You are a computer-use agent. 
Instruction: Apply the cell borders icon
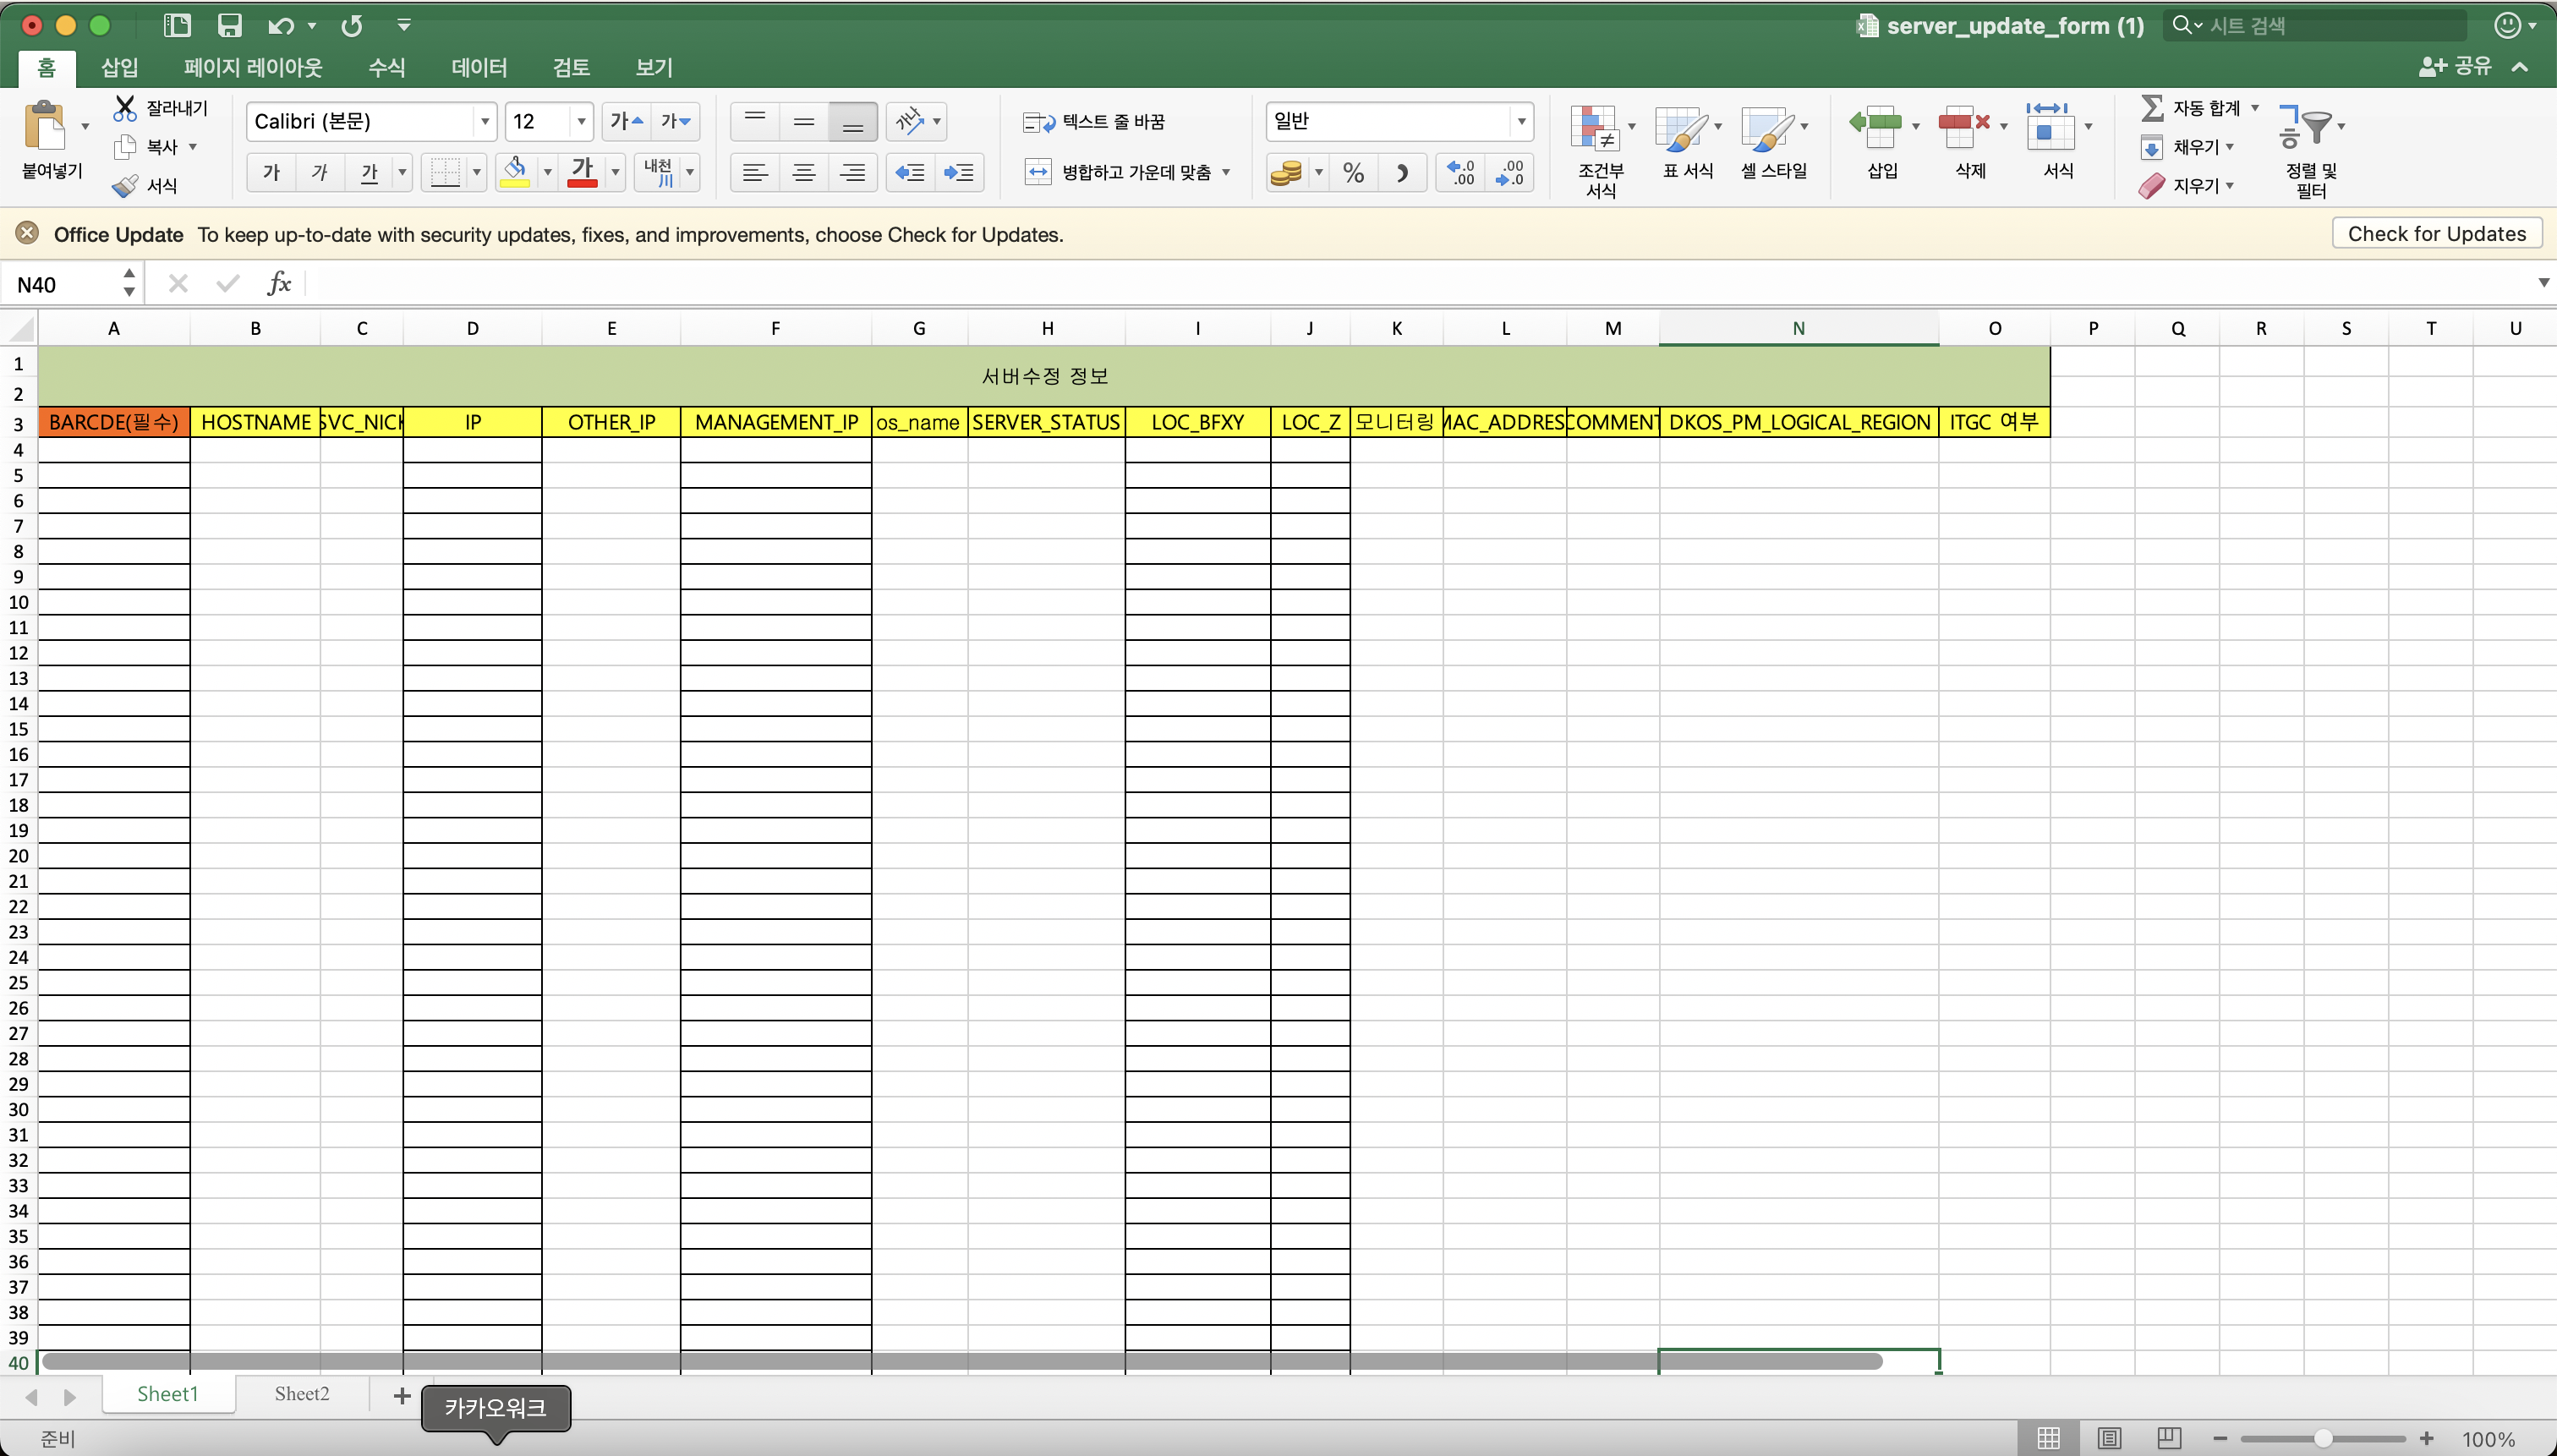coord(444,172)
